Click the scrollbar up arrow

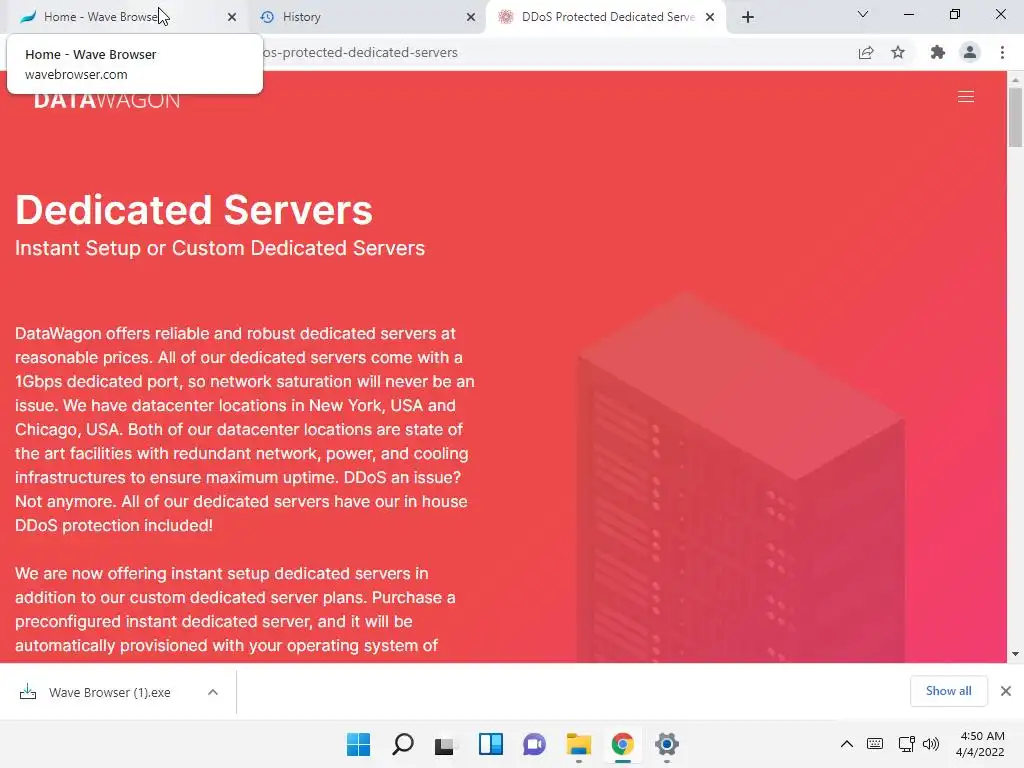1015,79
